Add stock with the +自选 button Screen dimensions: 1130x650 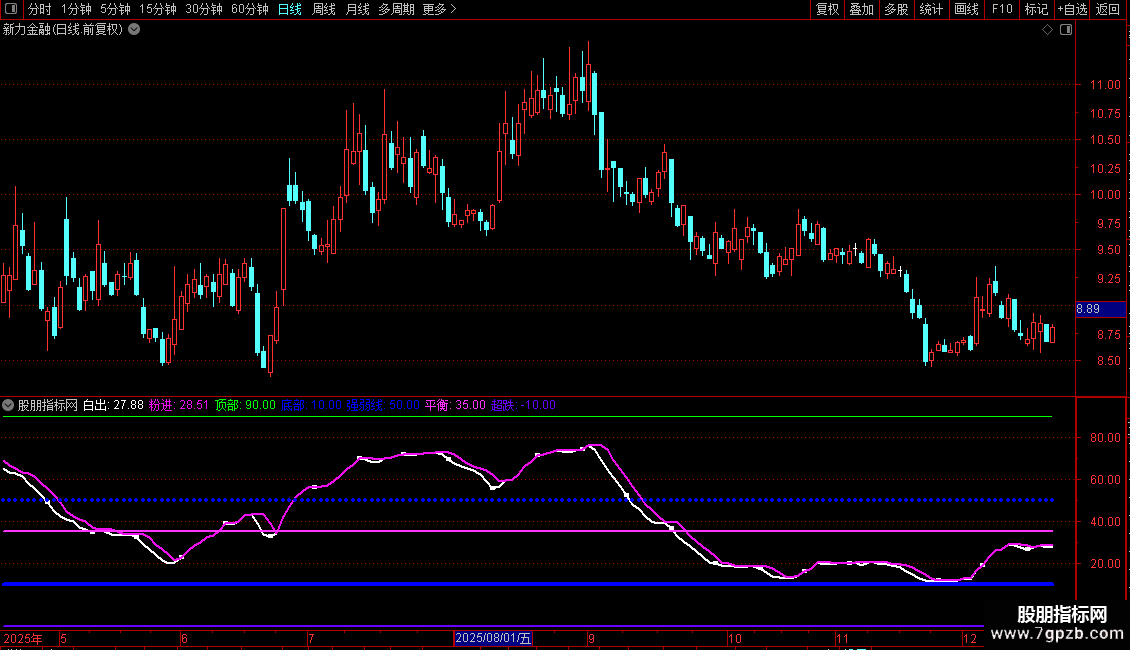click(x=1072, y=9)
